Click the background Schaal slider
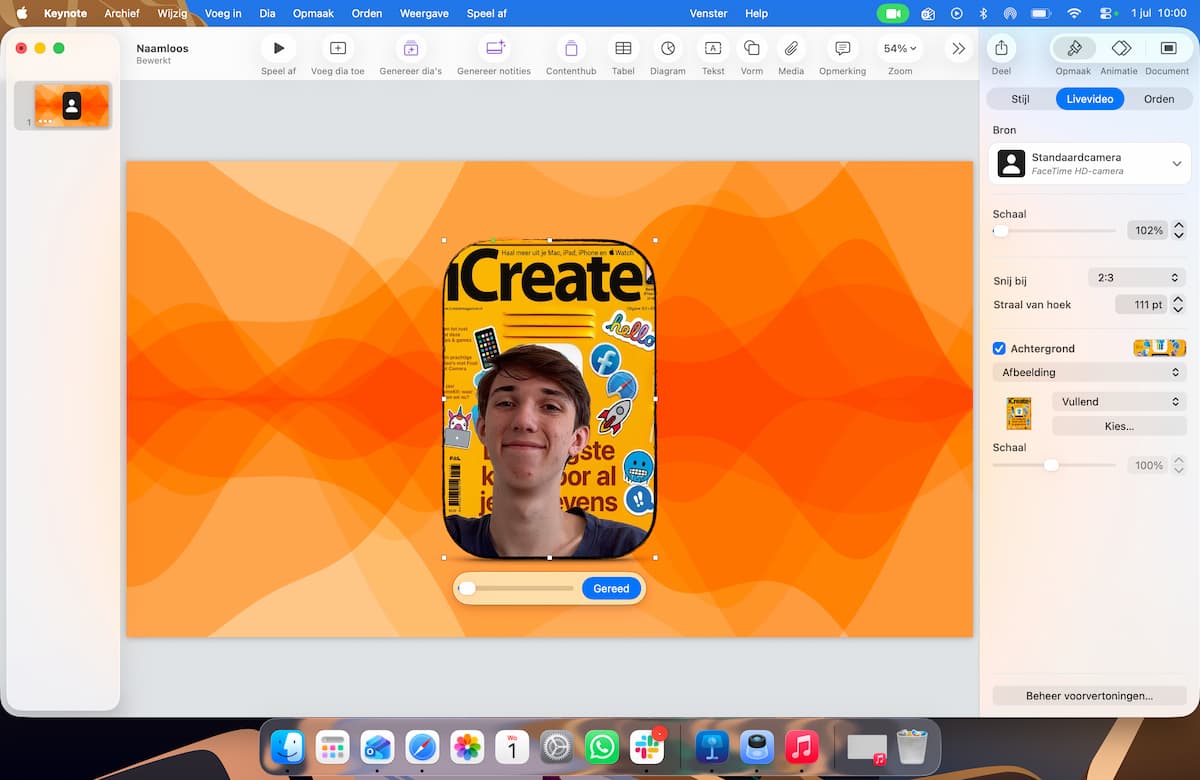This screenshot has height=780, width=1200. coord(1054,465)
